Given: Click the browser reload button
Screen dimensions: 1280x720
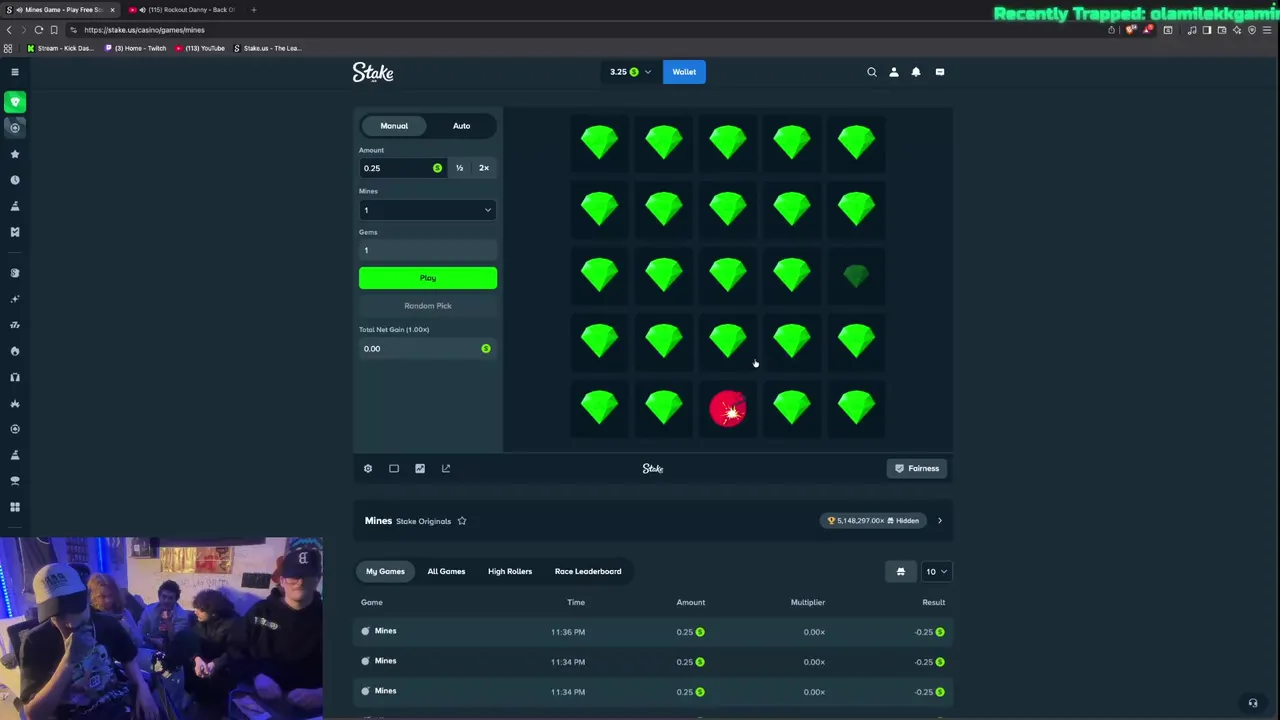Looking at the screenshot, I should click(39, 30).
